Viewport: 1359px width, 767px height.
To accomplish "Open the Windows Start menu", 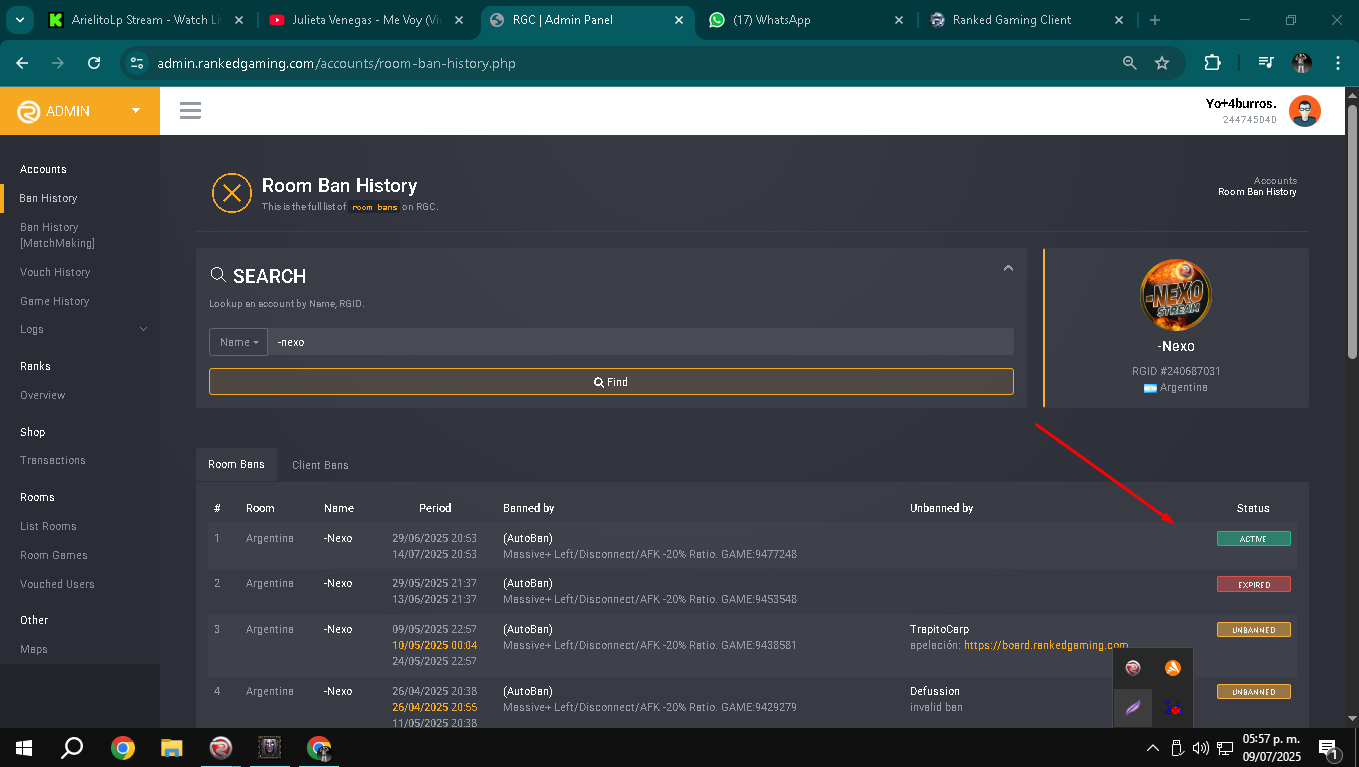I will click(23, 747).
